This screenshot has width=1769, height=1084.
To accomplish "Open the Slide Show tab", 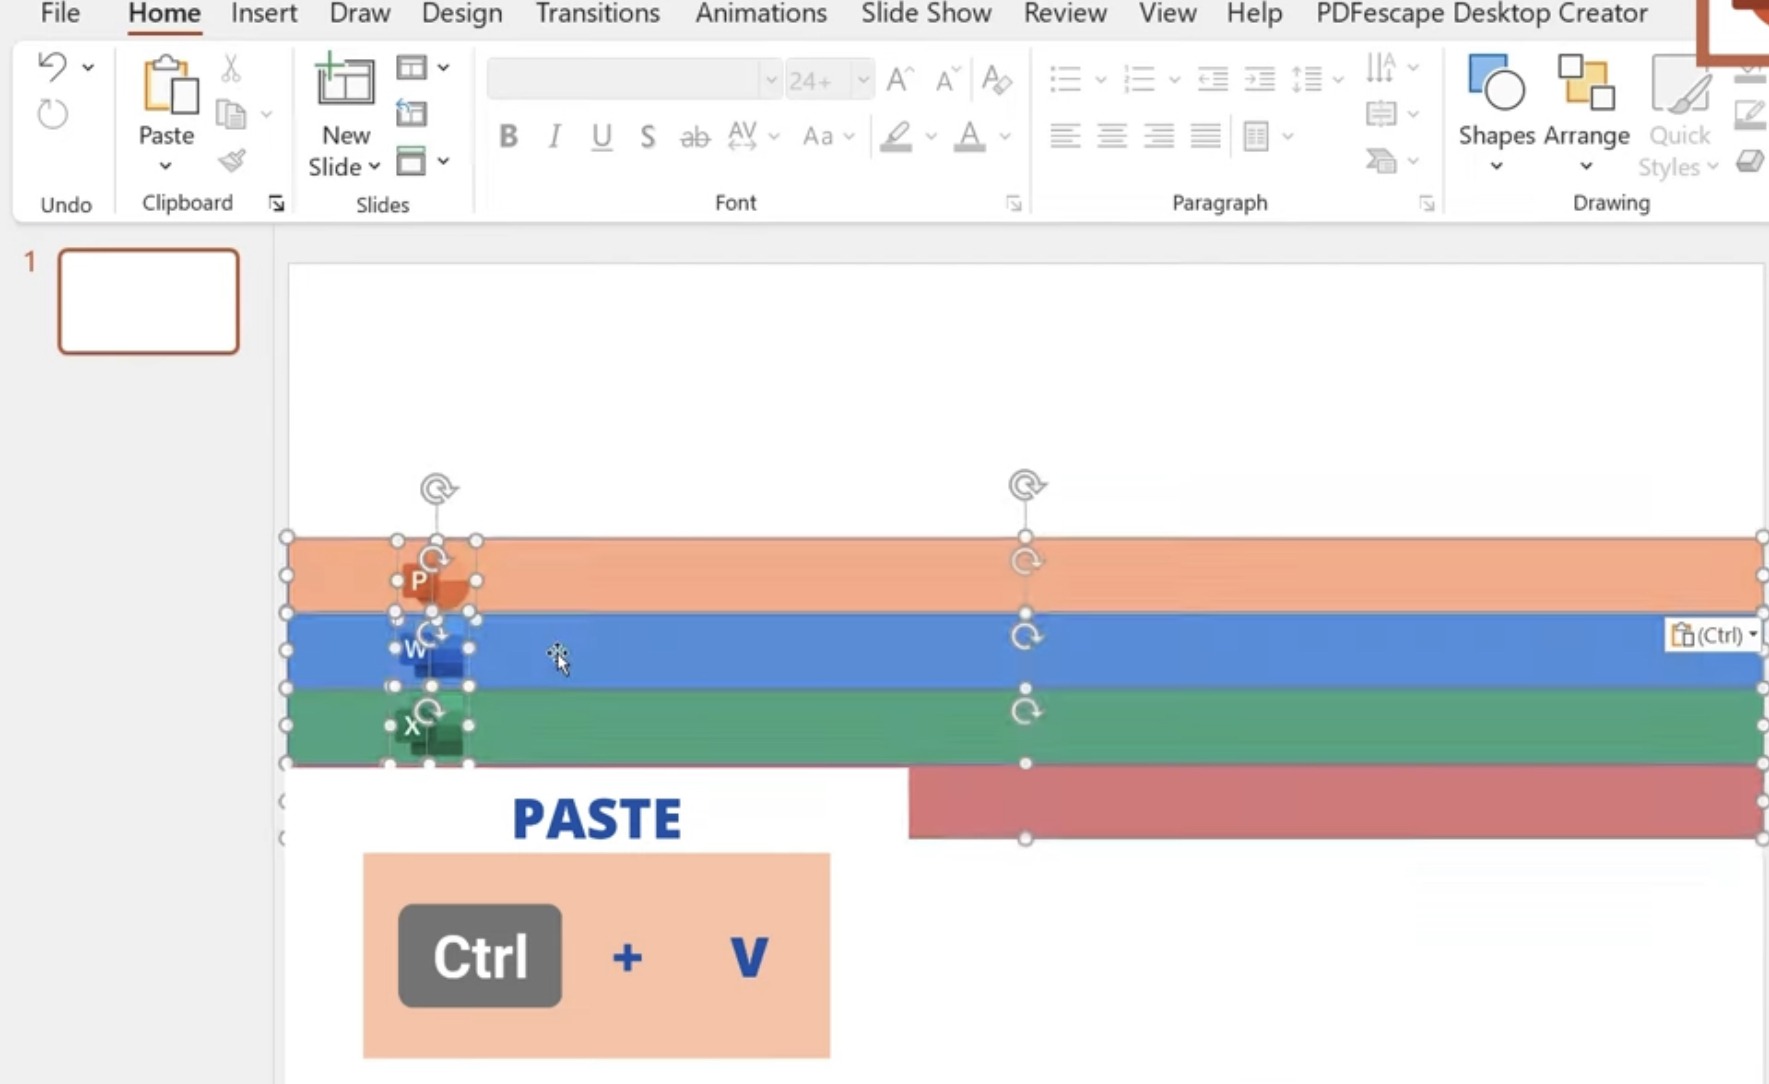I will pyautogui.click(x=926, y=14).
